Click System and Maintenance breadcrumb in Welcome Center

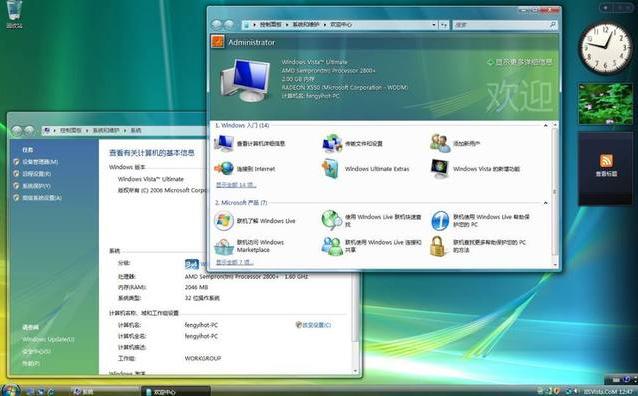tap(306, 24)
